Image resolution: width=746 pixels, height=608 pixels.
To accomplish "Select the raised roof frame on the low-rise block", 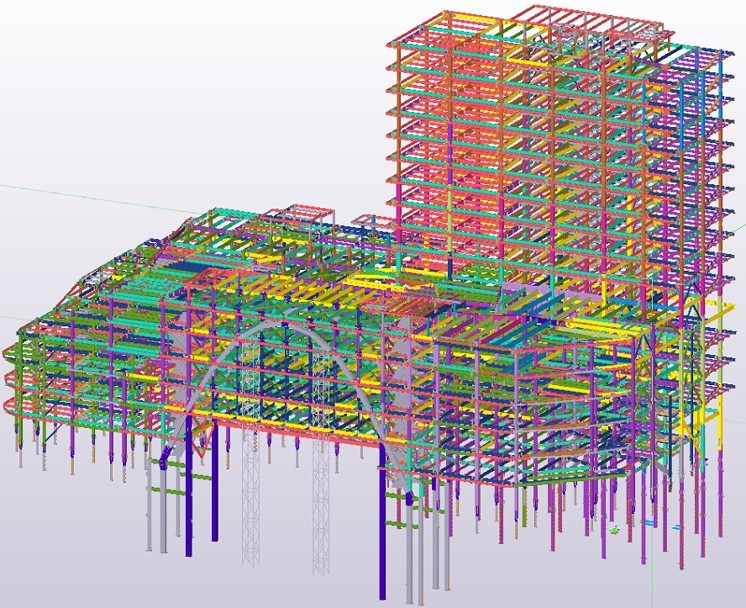I will 300,215.
